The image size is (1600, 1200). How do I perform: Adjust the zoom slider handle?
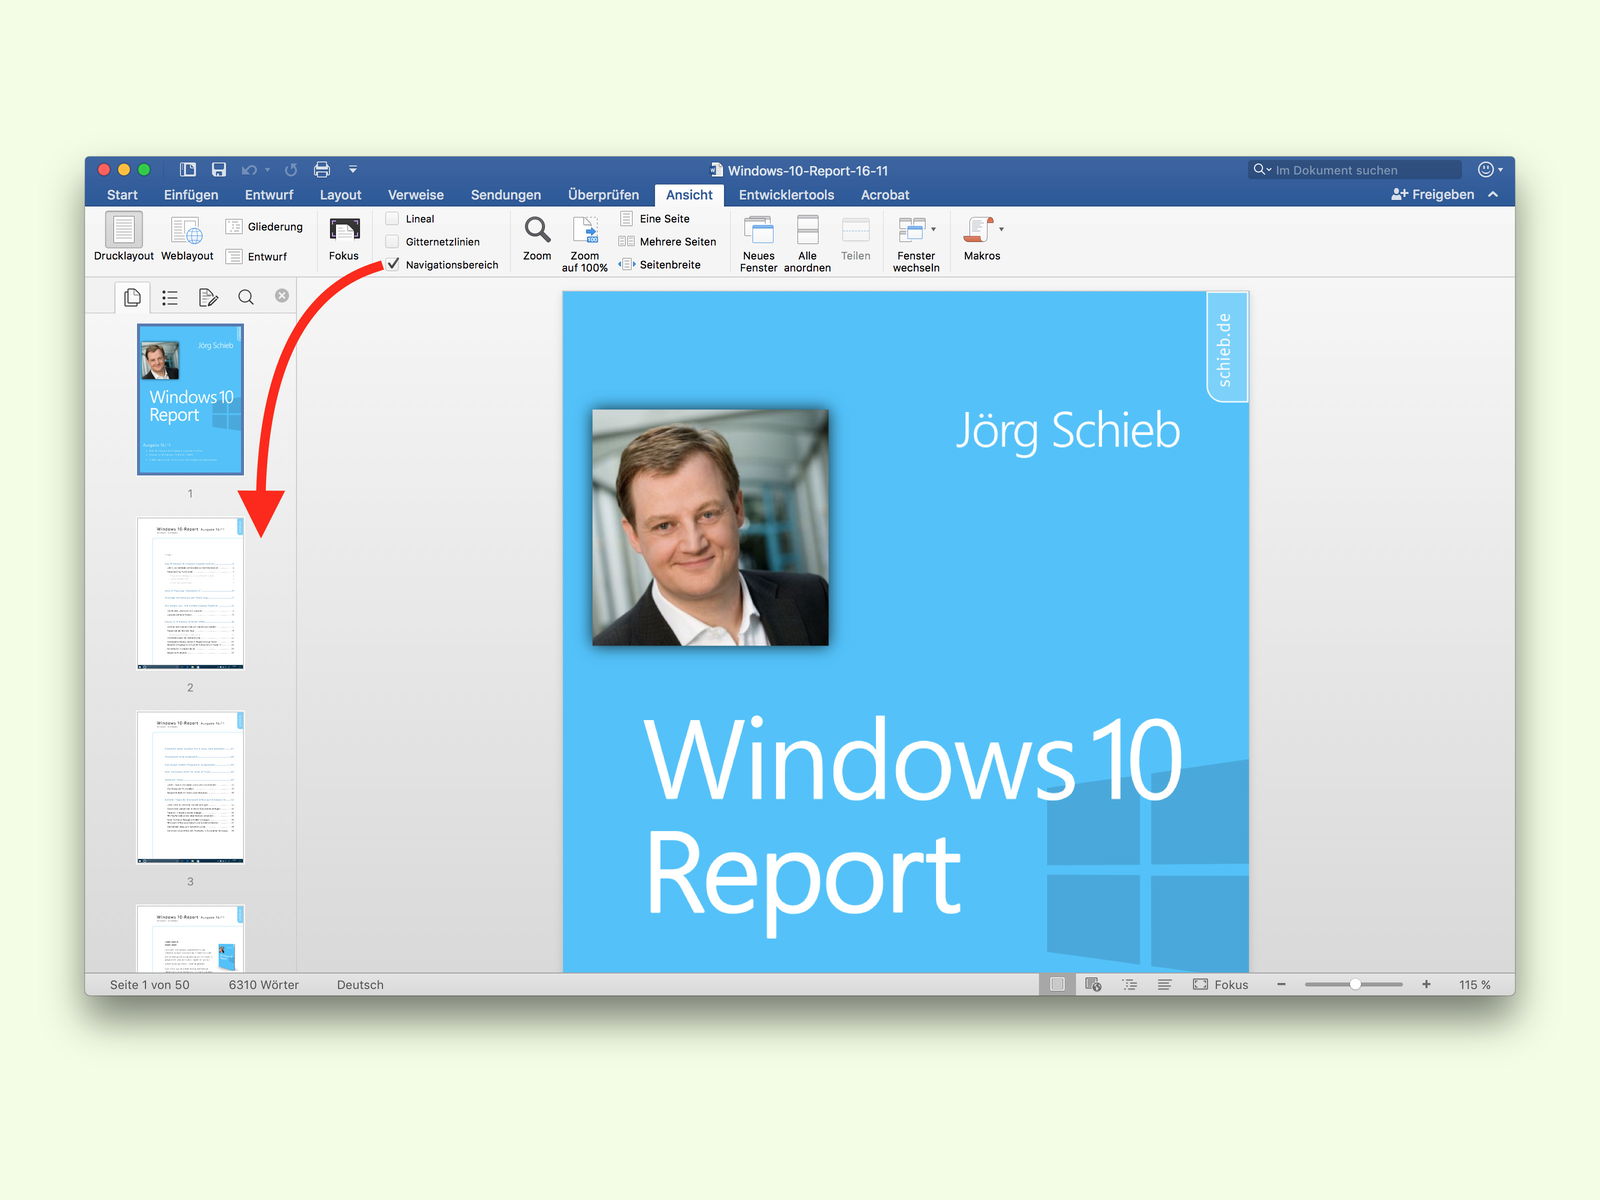[1355, 985]
